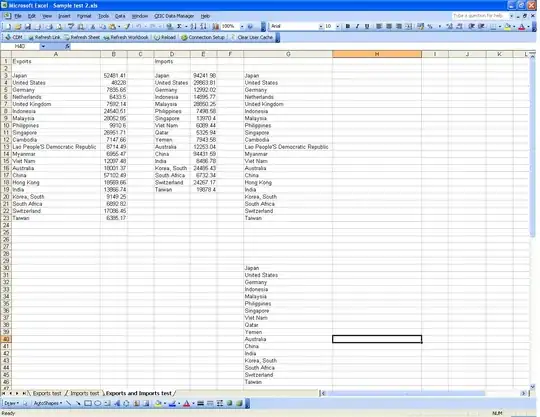Select the Rectangle drawing tool
This screenshot has width=540, height=417.
88,403
